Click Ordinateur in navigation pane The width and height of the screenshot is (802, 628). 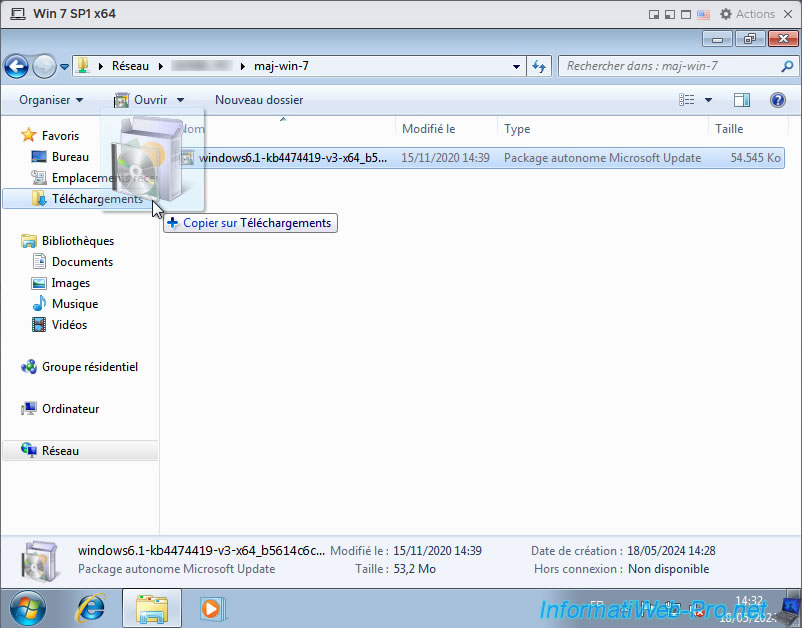(70, 409)
